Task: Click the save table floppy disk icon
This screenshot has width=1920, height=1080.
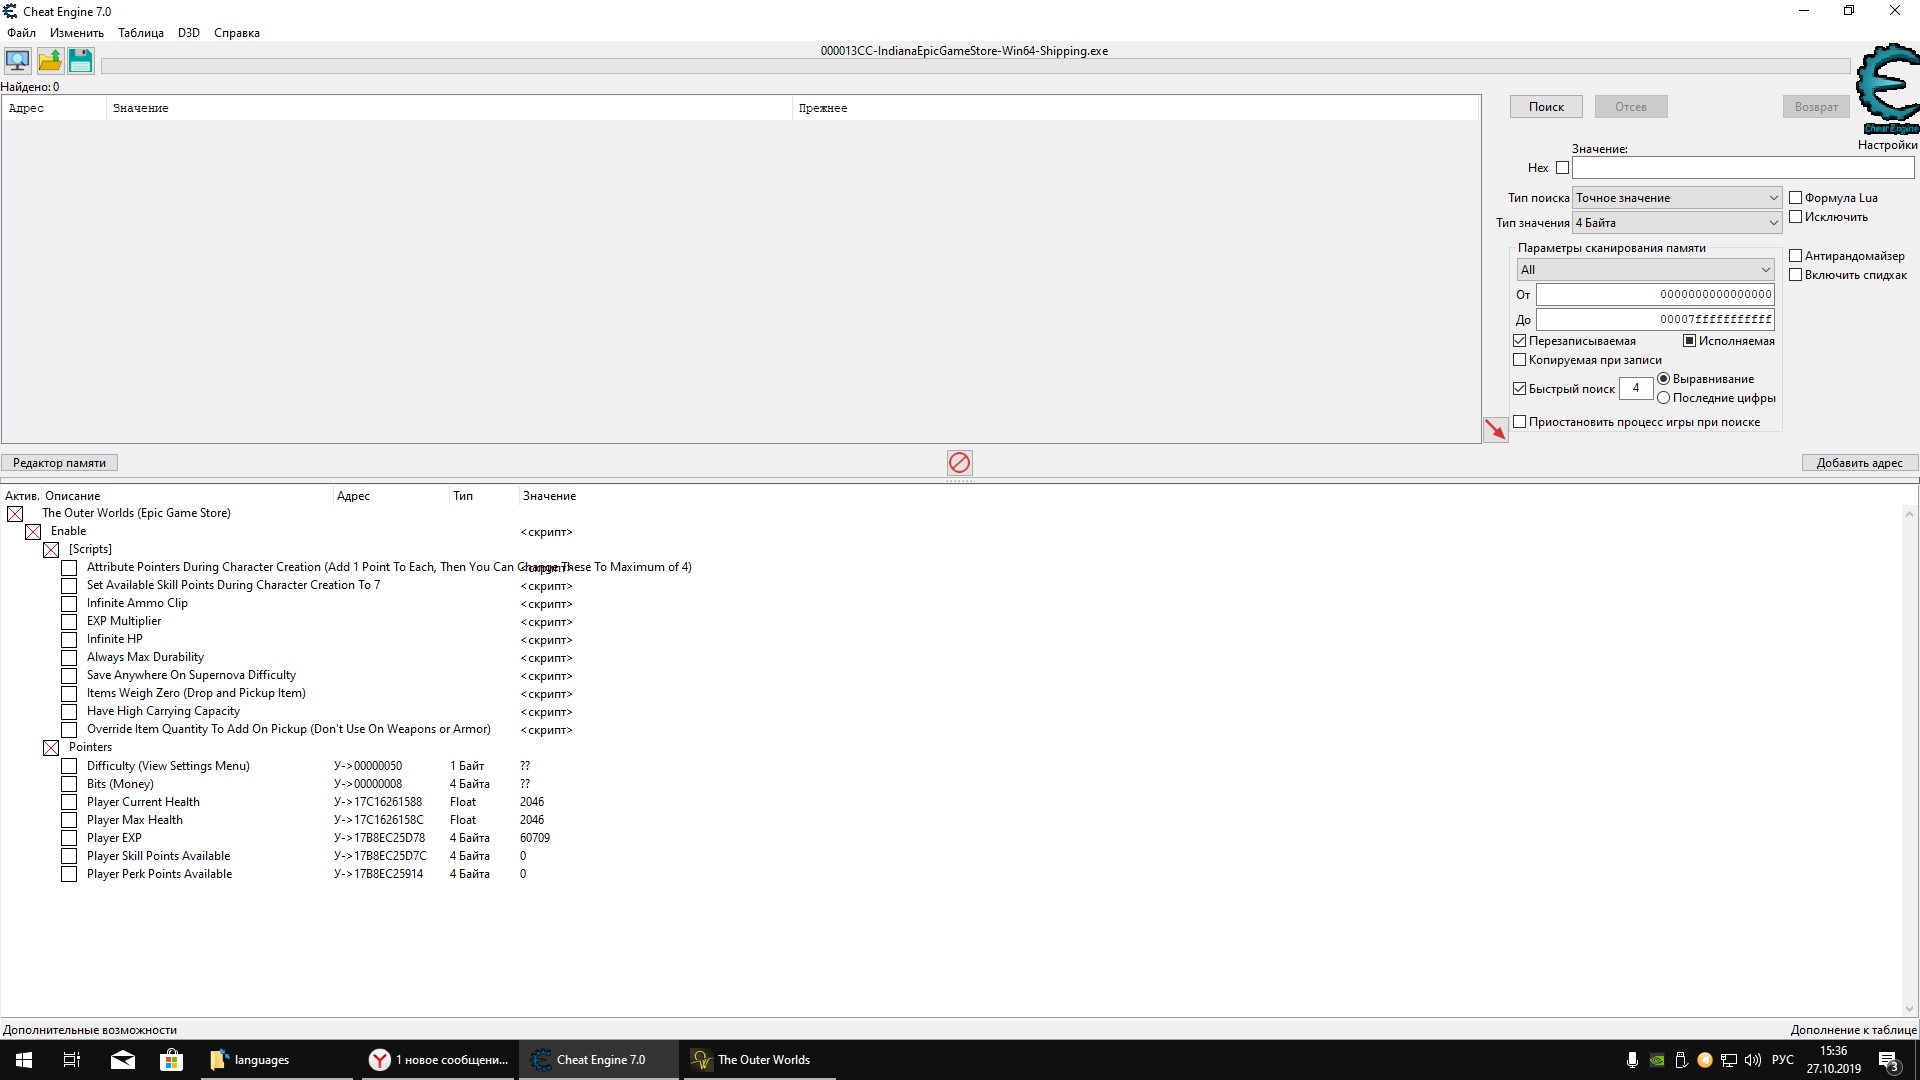Action: tap(81, 61)
